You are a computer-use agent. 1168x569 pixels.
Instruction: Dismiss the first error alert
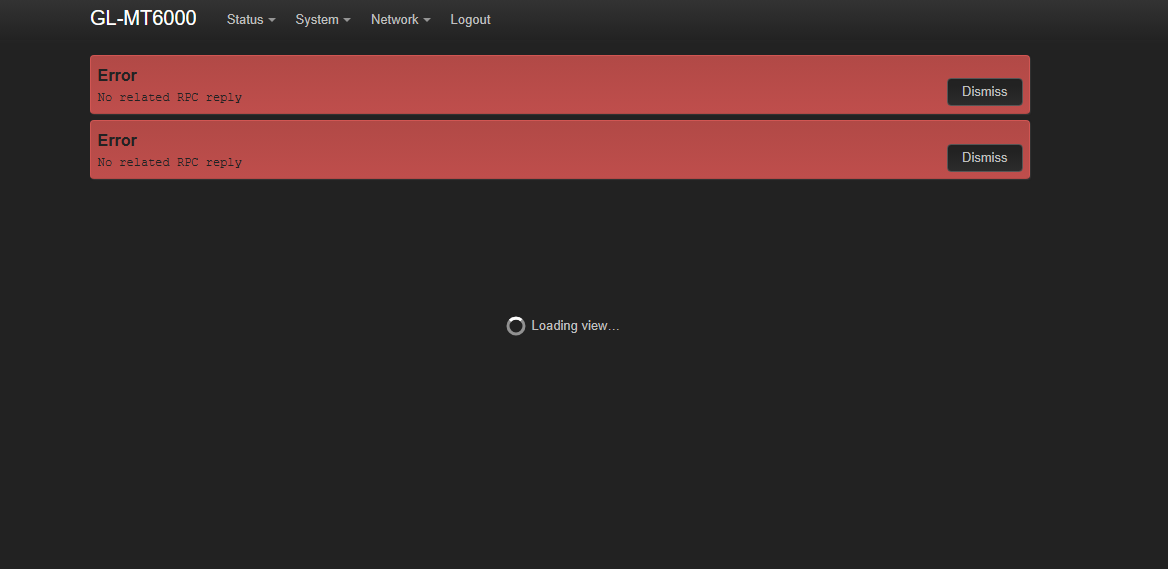(x=984, y=92)
